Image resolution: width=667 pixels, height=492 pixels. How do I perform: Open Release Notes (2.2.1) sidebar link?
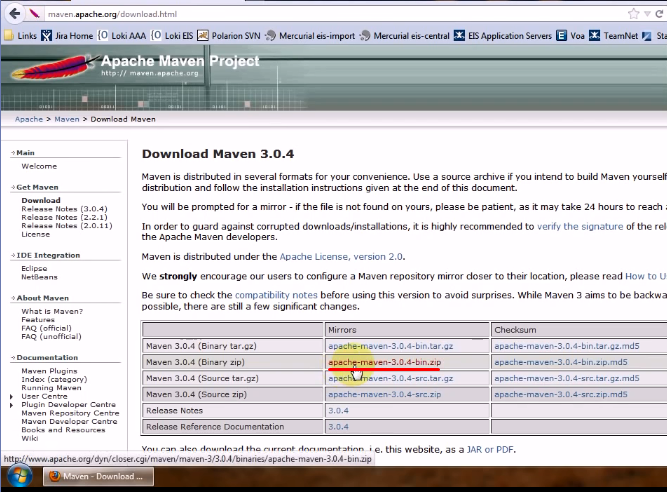point(64,217)
